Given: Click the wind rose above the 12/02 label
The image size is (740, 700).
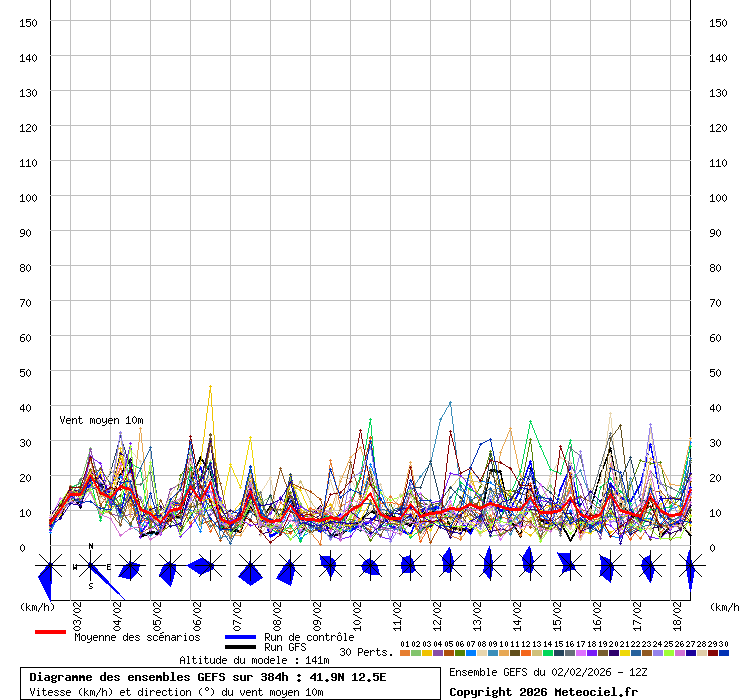Looking at the screenshot, I should [x=449, y=566].
